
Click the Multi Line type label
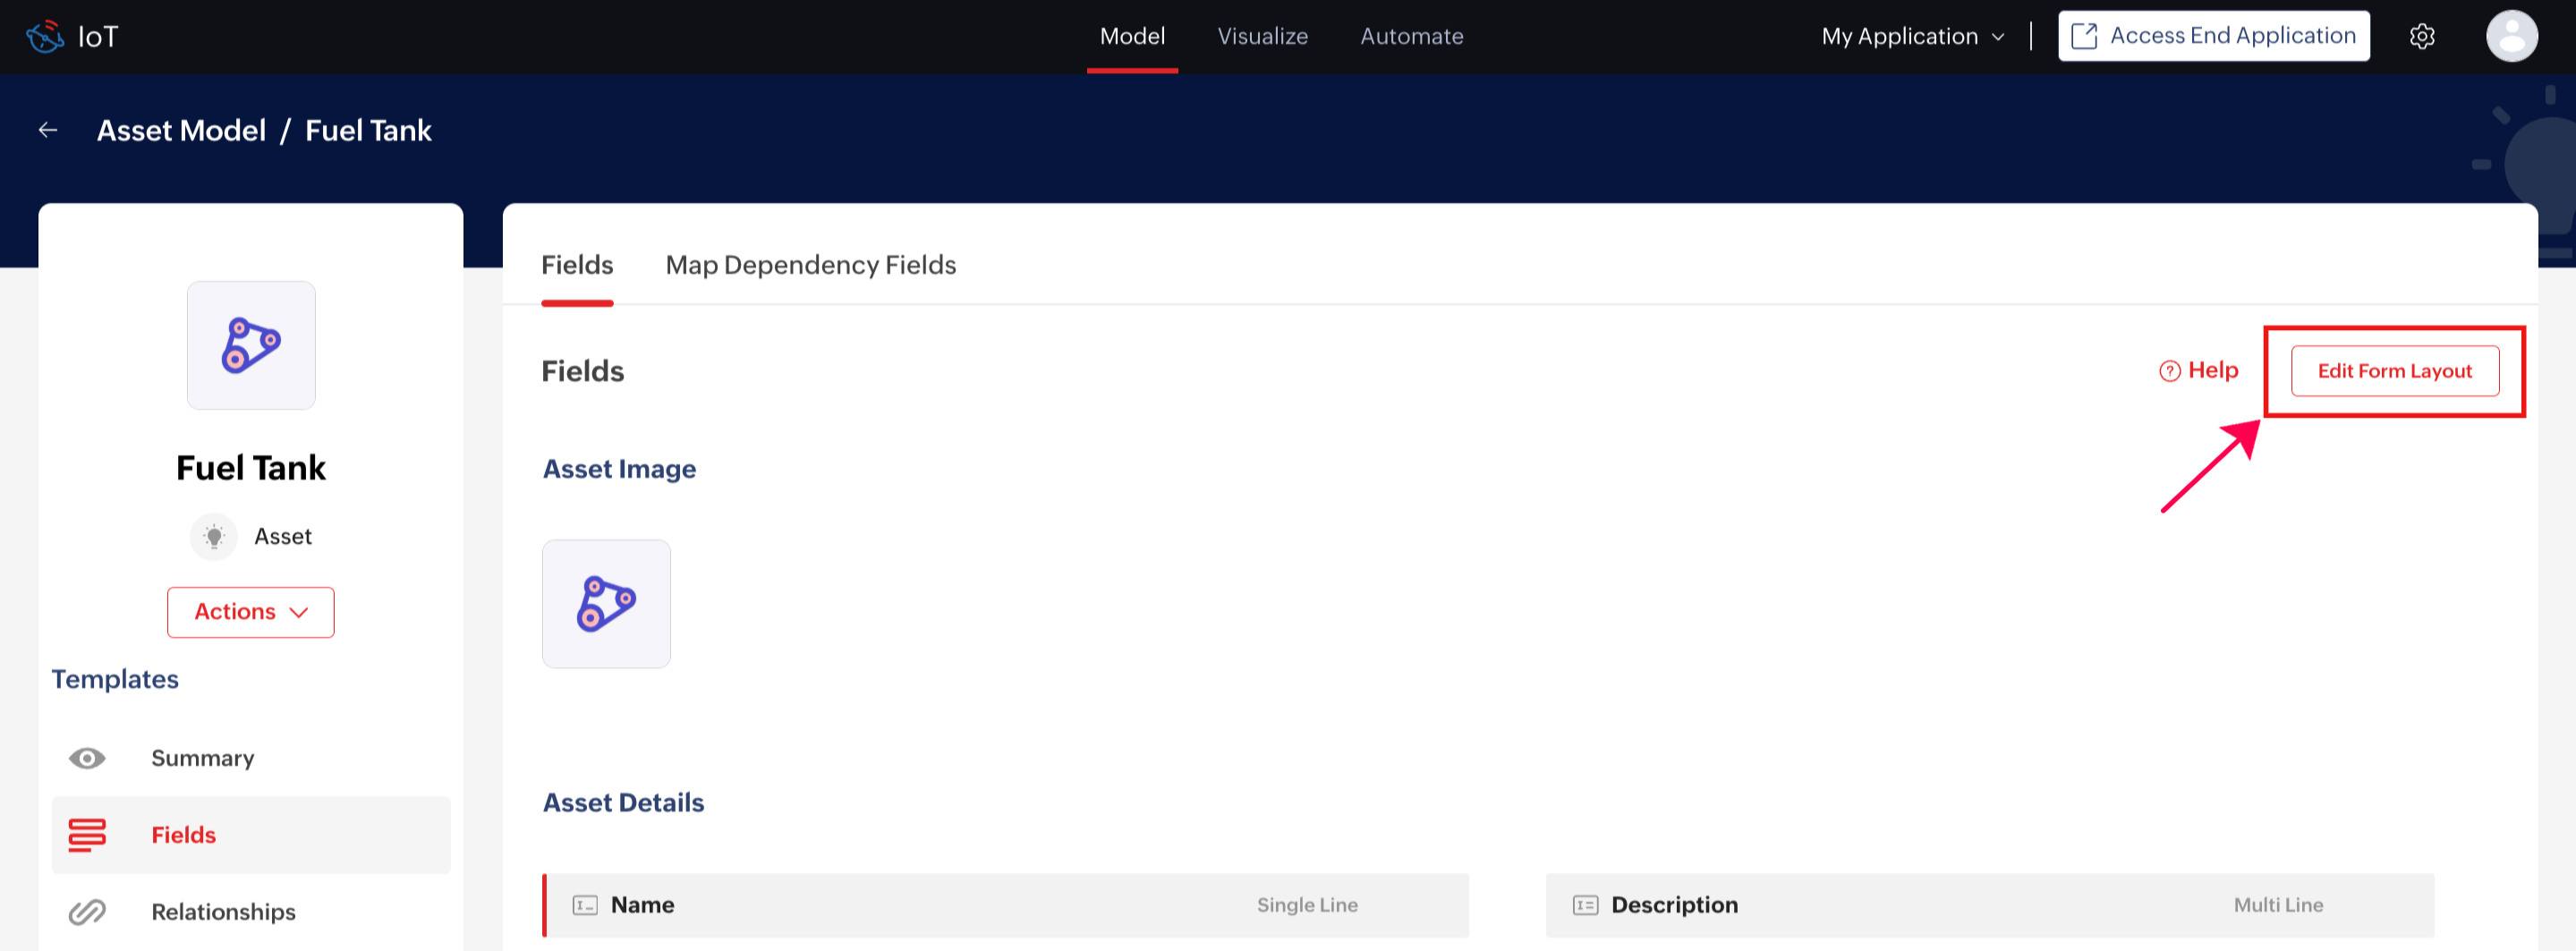point(2278,905)
